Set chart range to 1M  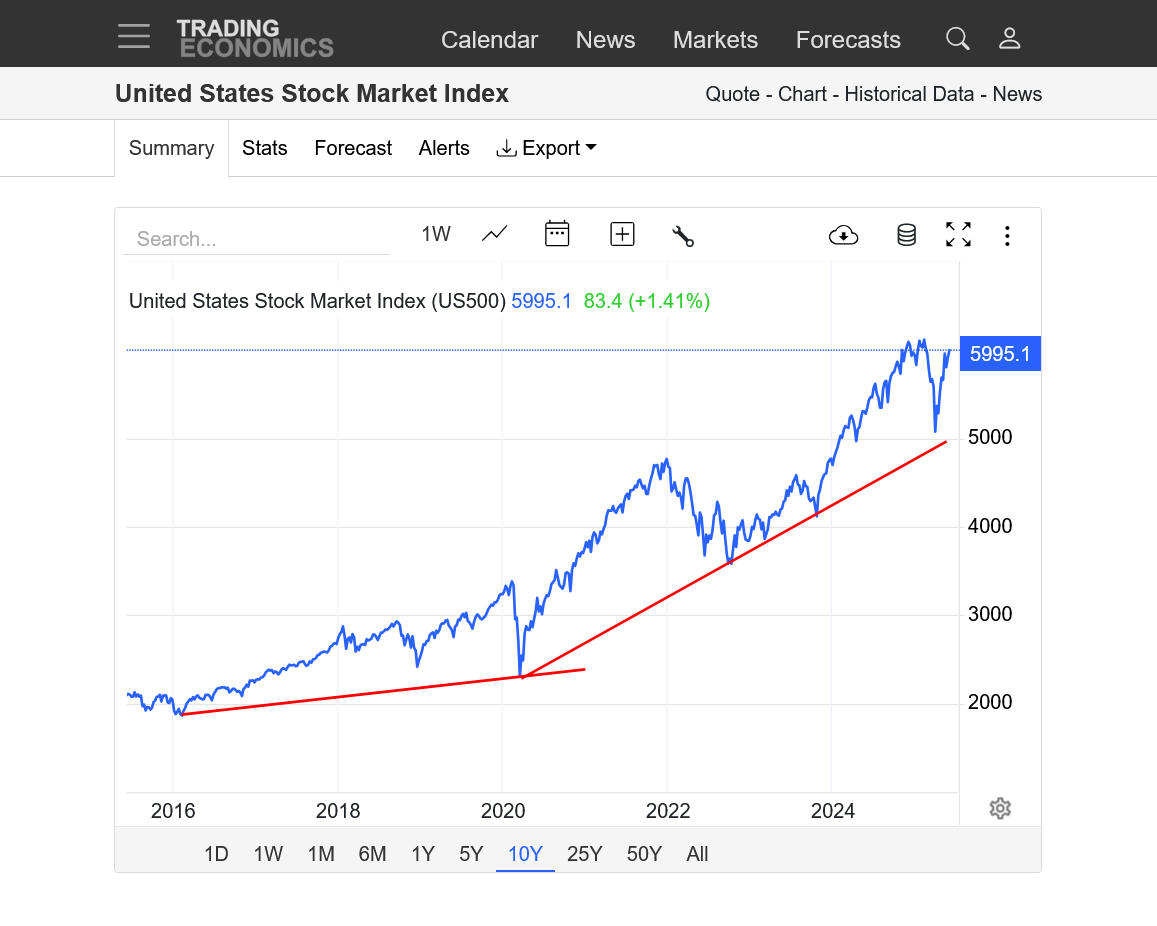pos(321,854)
